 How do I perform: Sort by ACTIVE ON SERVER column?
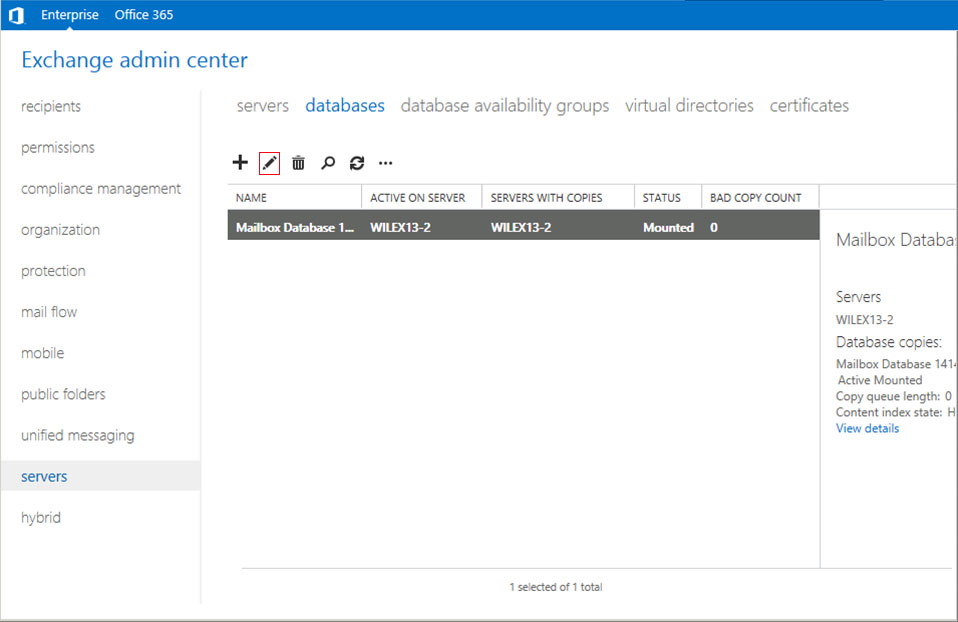417,197
